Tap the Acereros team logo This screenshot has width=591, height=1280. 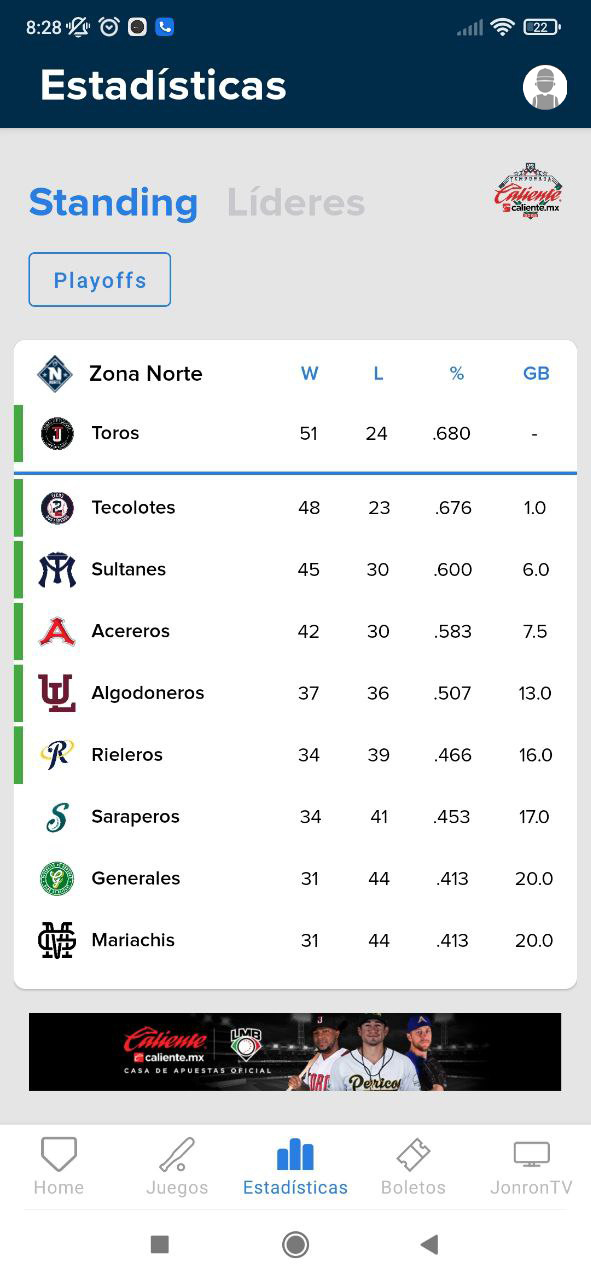57,632
